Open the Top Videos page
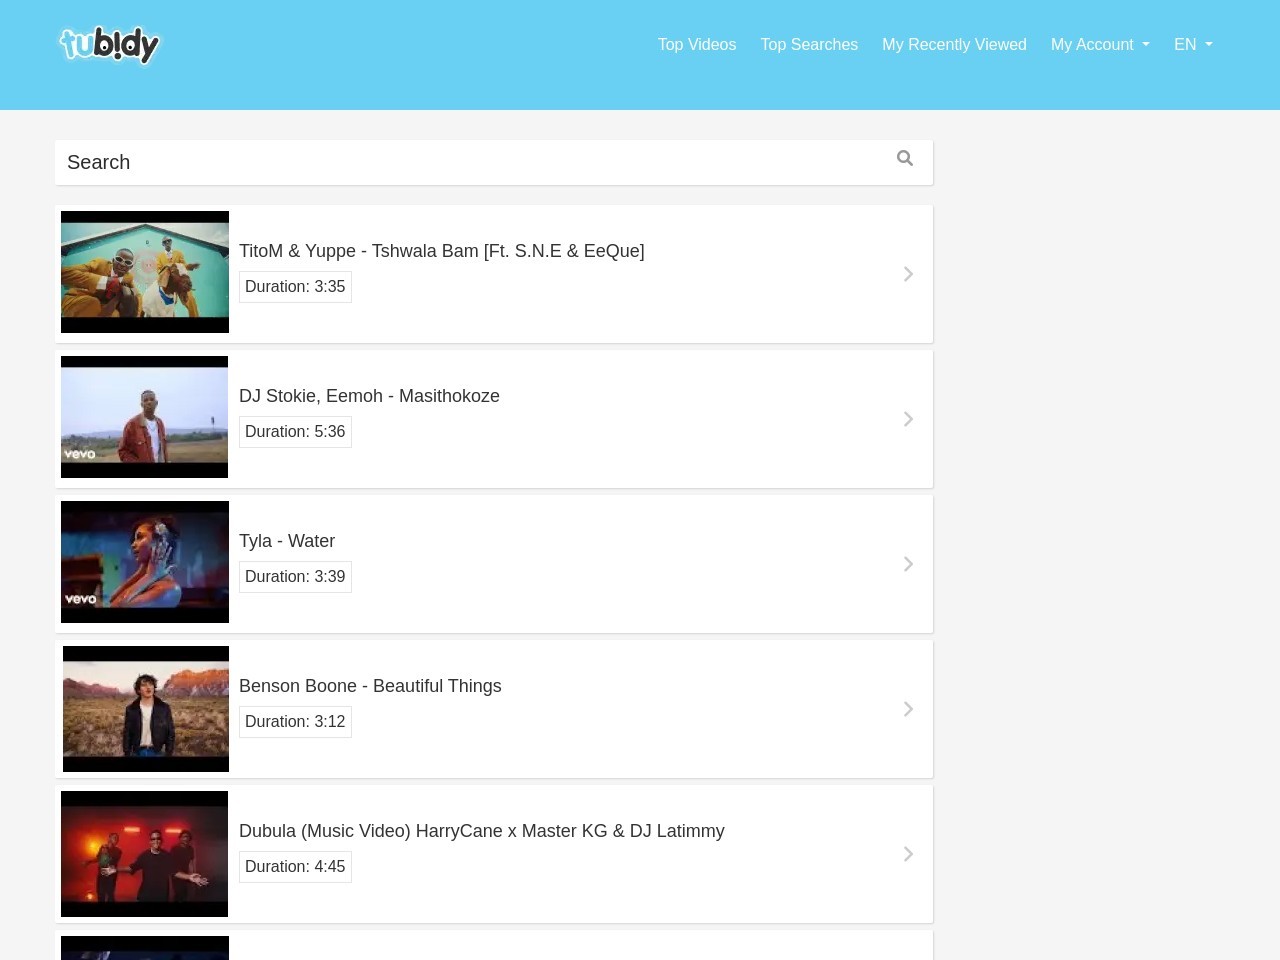 click(697, 44)
